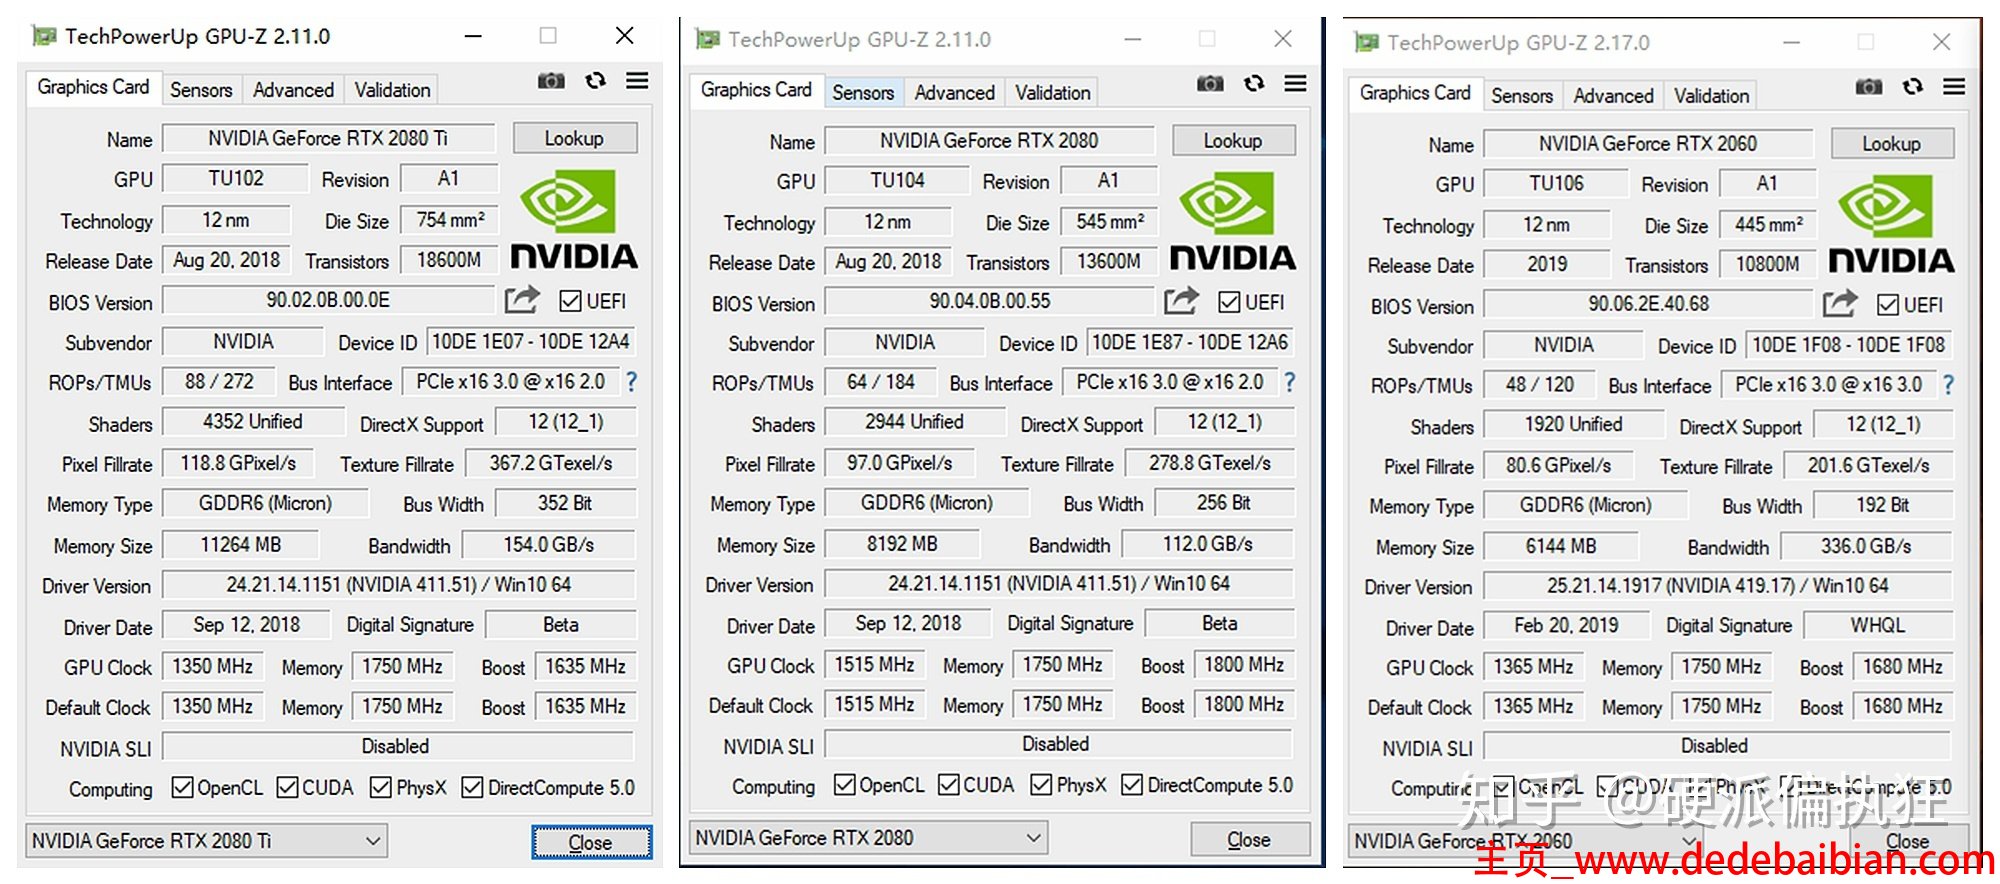Toggle OpenCL checkbox in RTX 2080 window
2000x884 pixels.
tap(844, 785)
